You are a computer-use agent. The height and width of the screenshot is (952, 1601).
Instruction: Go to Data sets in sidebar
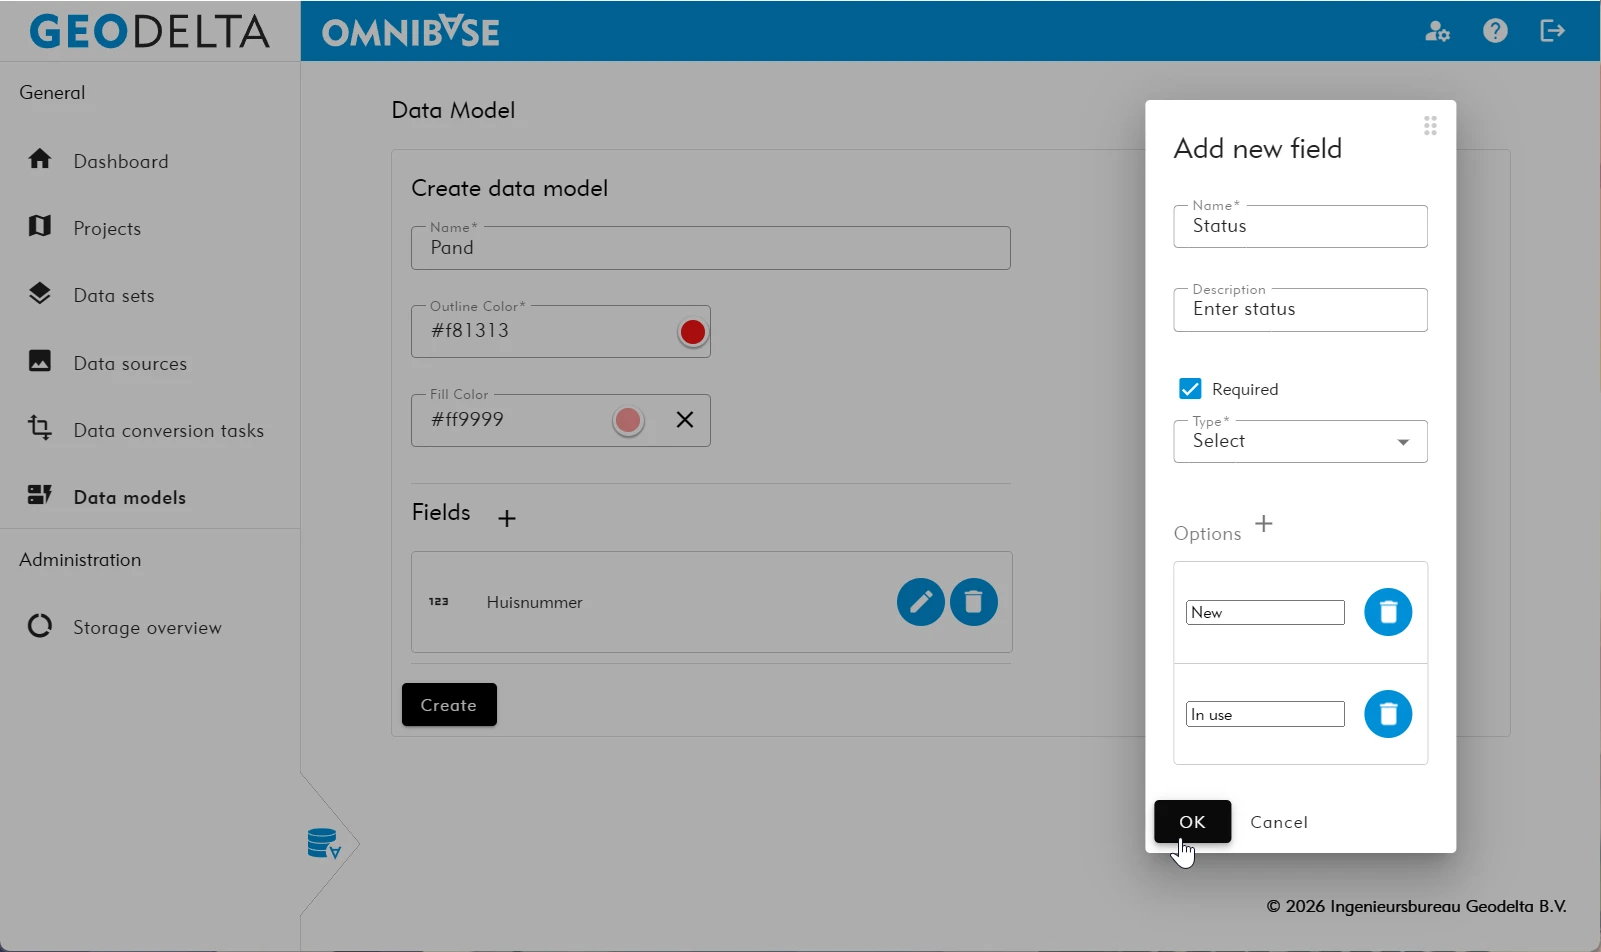pyautogui.click(x=114, y=295)
